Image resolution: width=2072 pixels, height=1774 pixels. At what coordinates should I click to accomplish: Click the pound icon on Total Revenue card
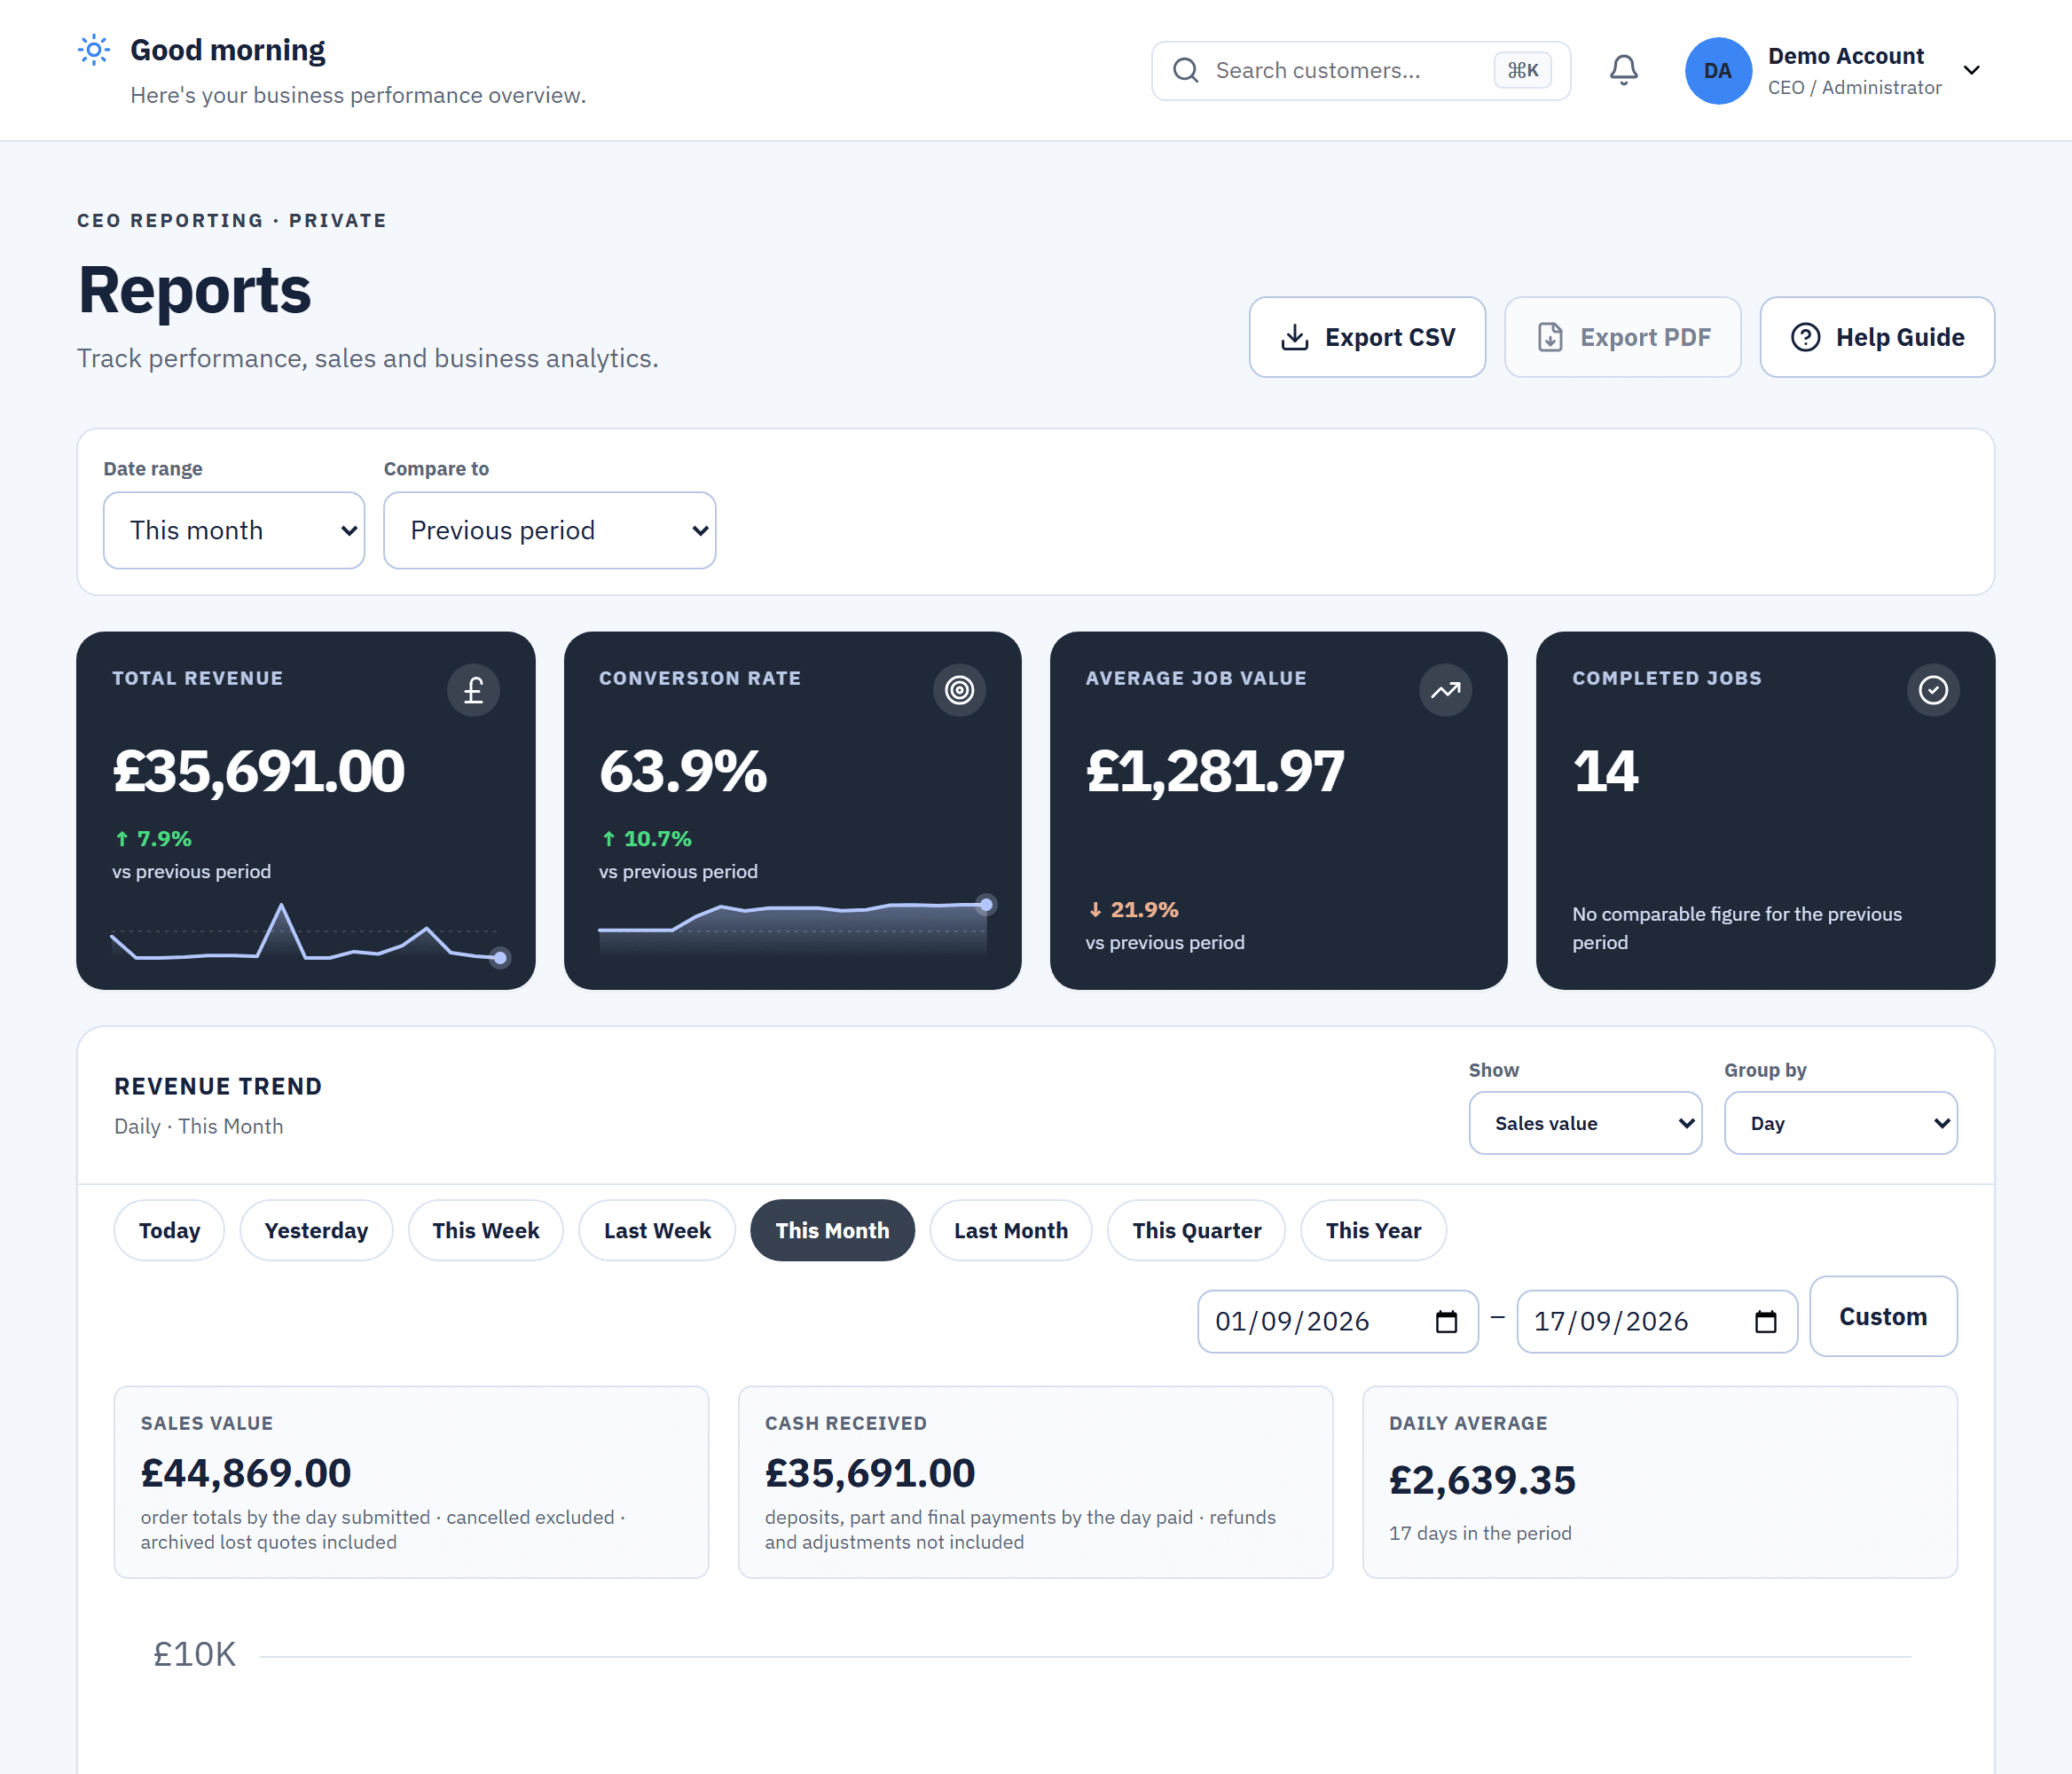point(473,690)
